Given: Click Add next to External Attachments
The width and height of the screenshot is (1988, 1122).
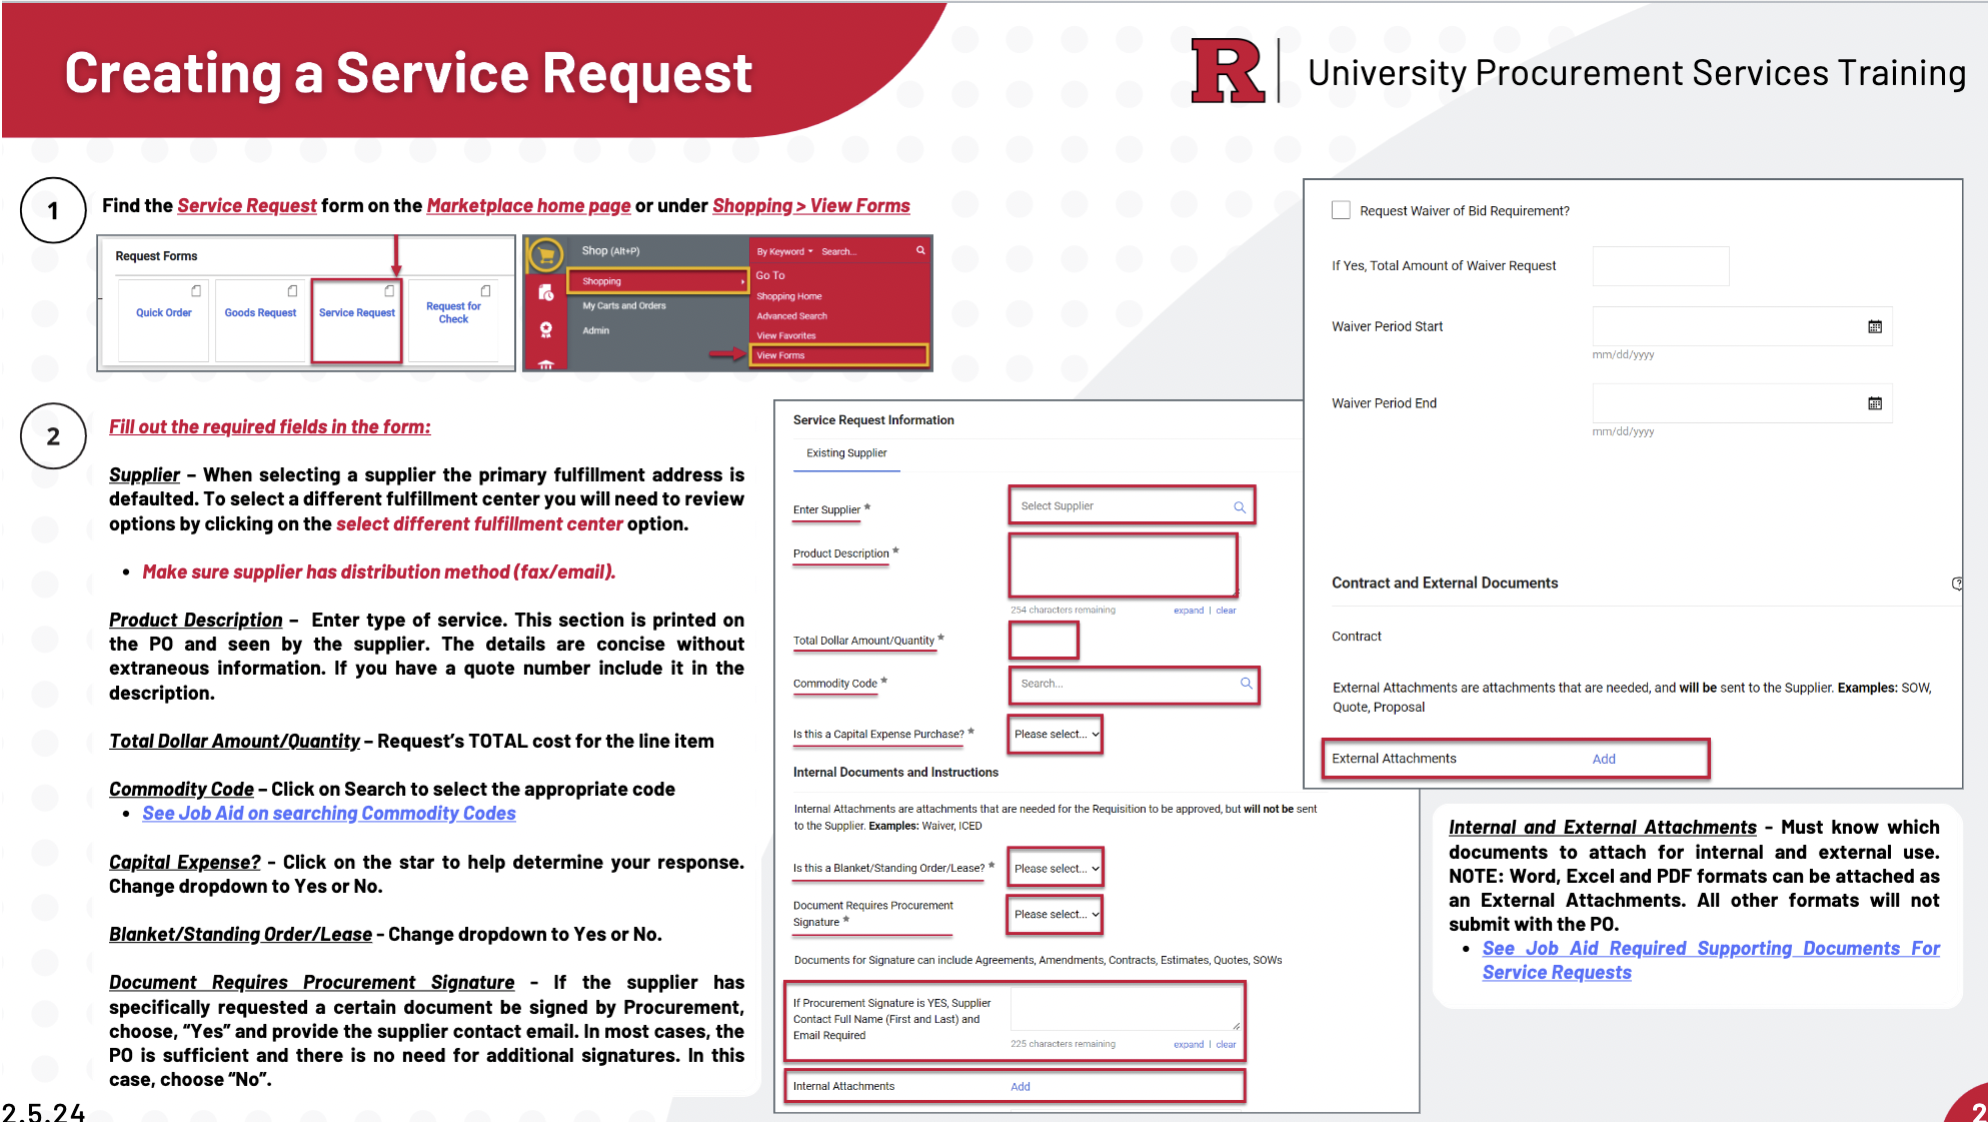Looking at the screenshot, I should point(1604,759).
